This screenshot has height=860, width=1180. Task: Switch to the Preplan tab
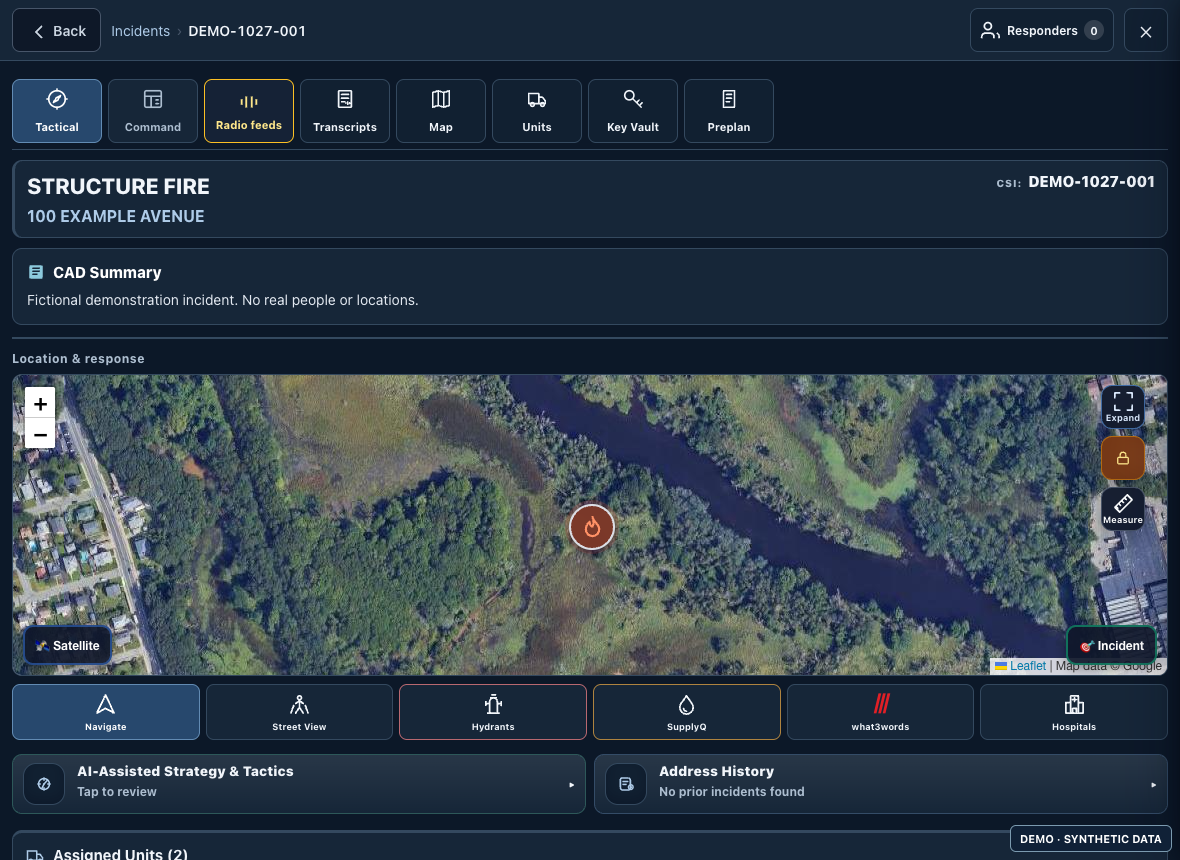pos(728,111)
